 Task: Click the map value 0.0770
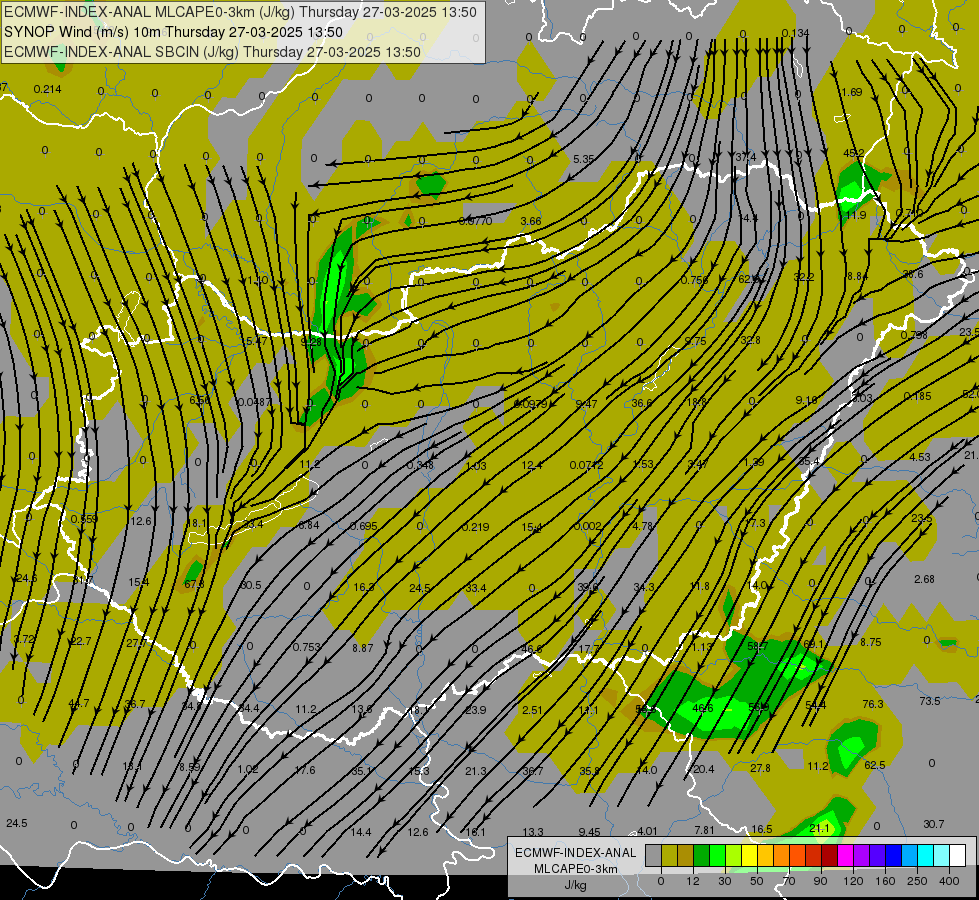(x=476, y=221)
